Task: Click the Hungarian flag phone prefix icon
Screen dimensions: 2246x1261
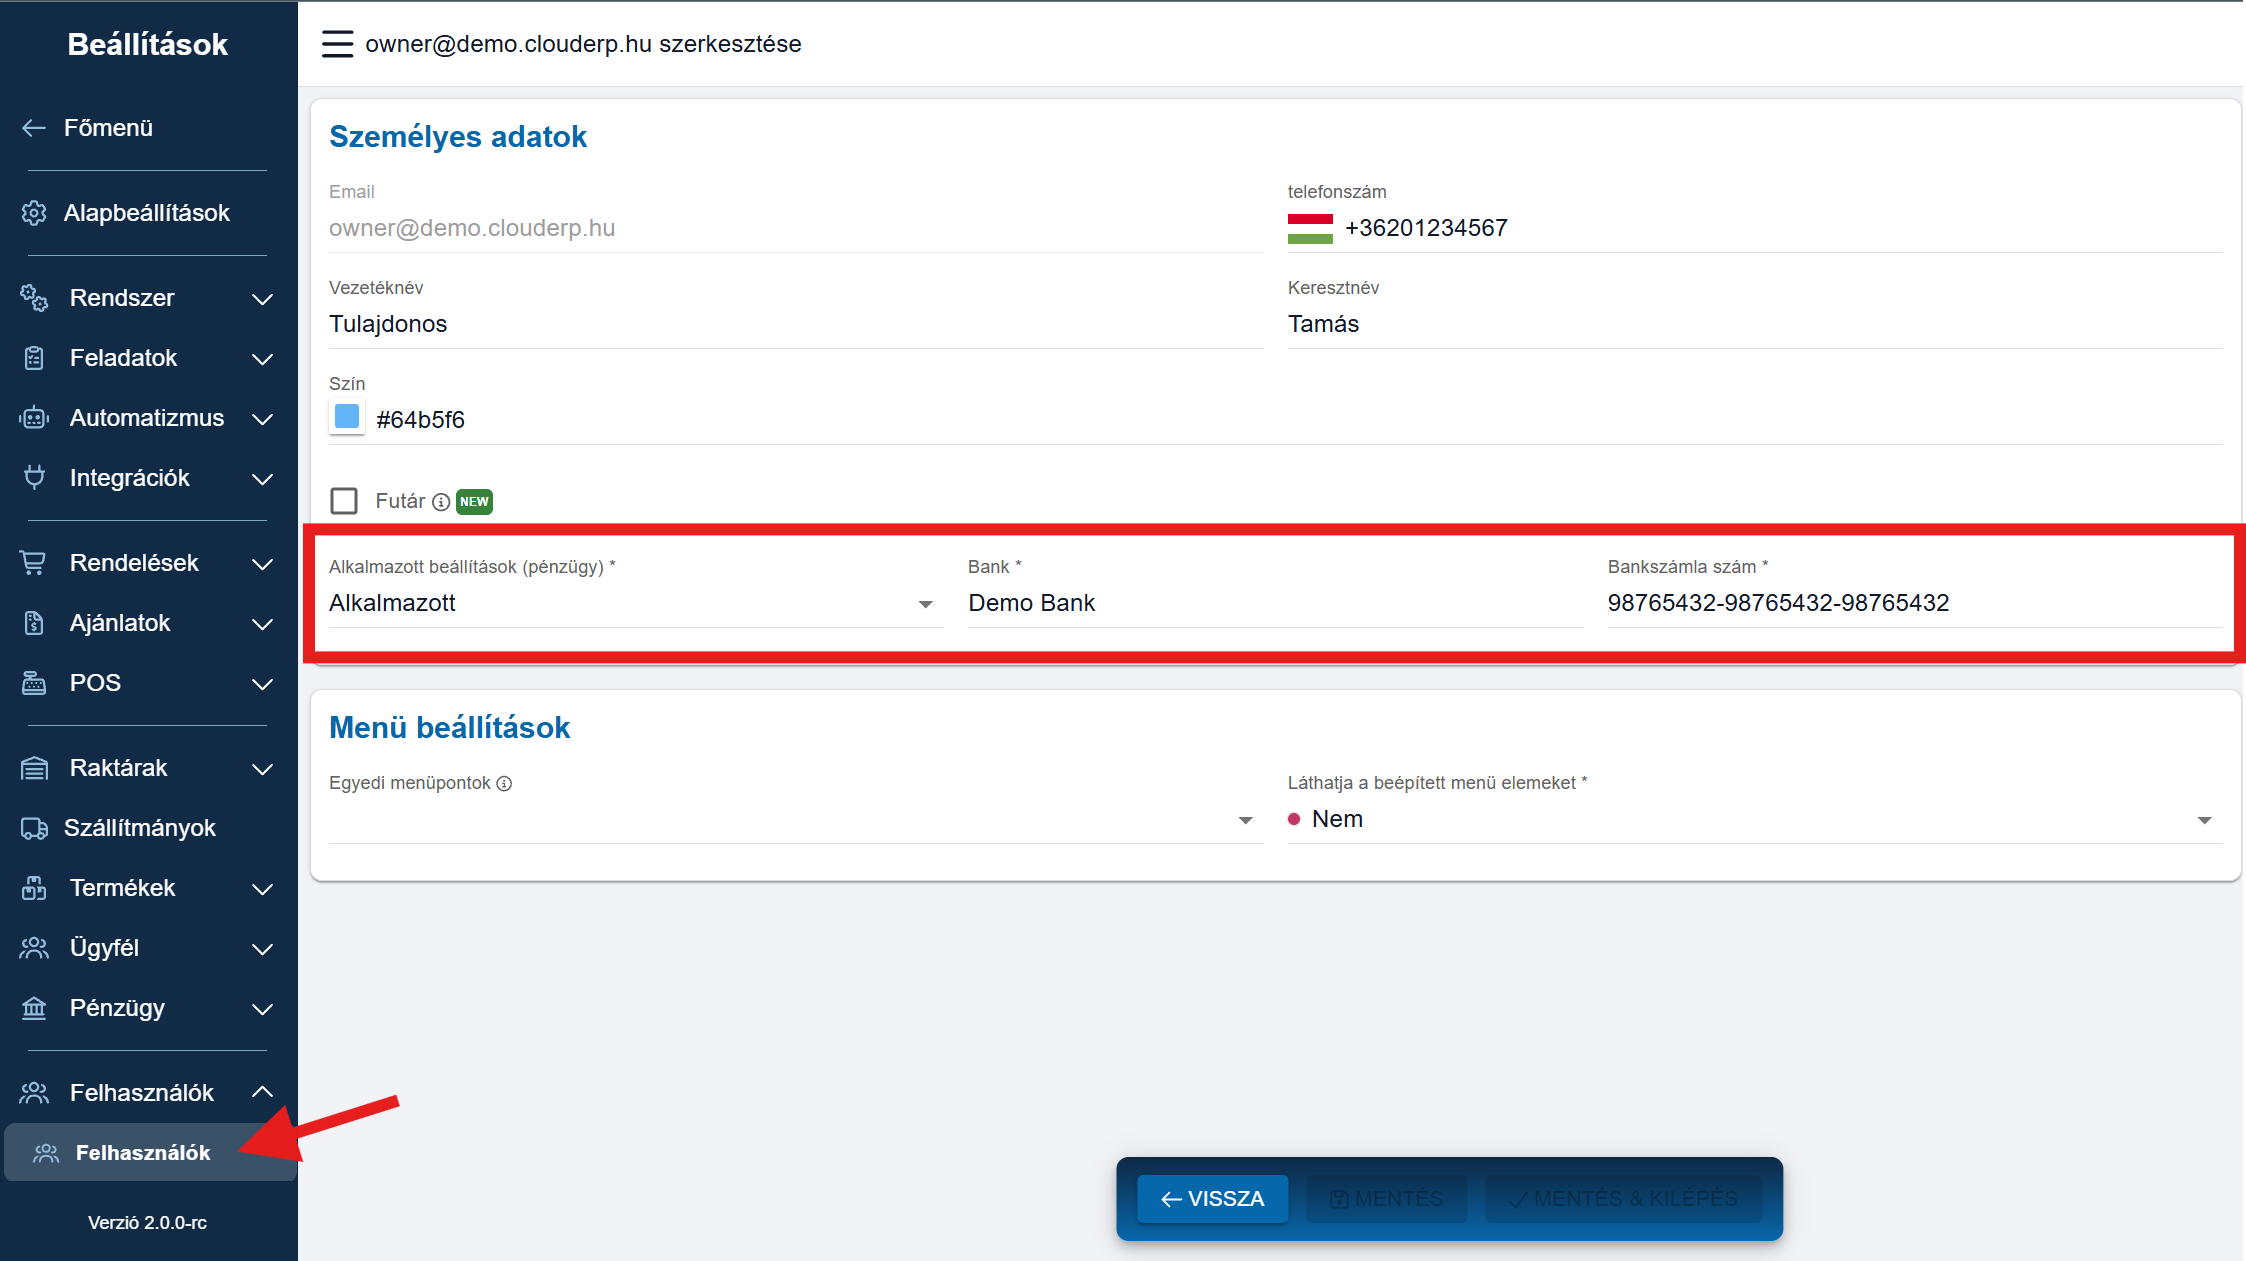Action: click(1310, 228)
